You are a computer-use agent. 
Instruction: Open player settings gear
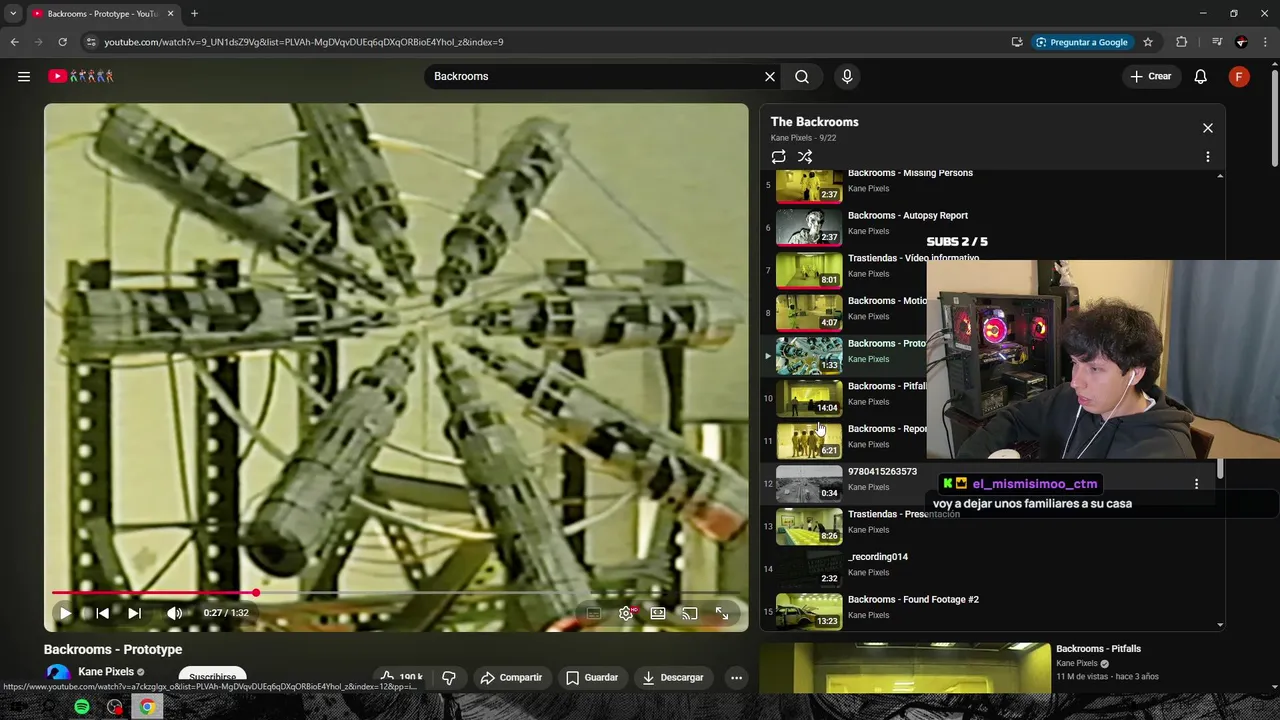[626, 613]
